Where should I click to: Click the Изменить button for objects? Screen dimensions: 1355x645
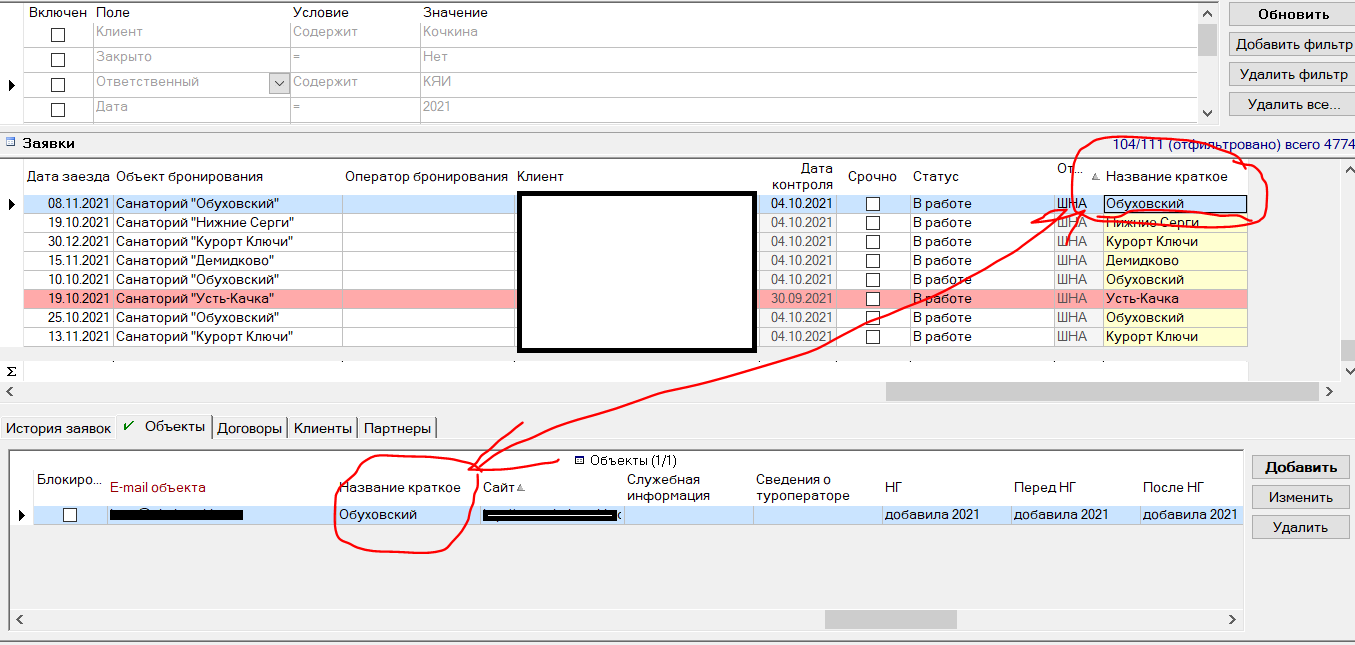click(x=1300, y=497)
